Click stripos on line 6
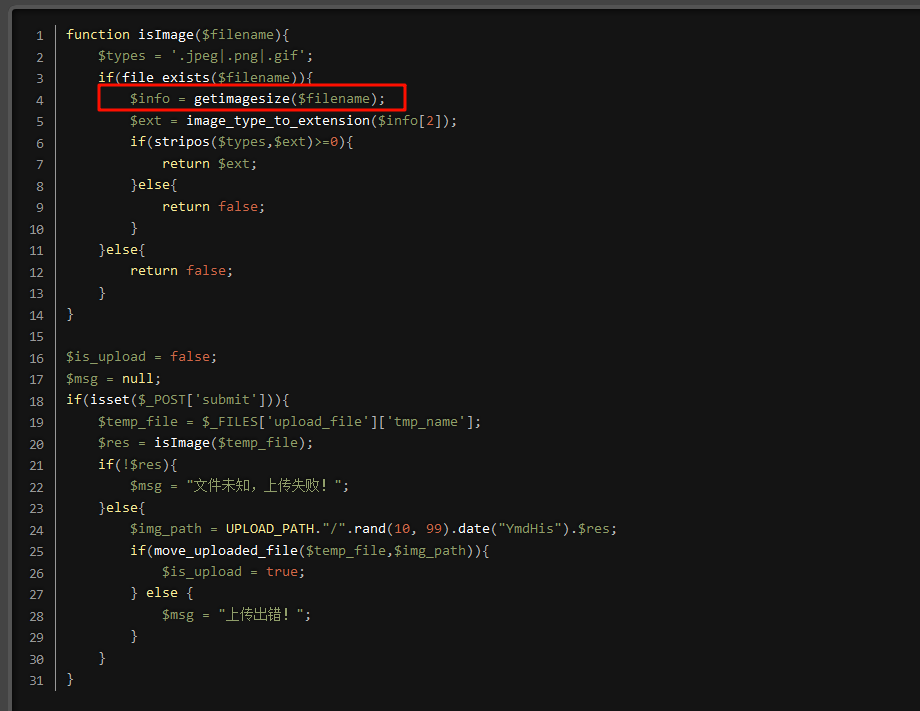 pyautogui.click(x=181, y=142)
